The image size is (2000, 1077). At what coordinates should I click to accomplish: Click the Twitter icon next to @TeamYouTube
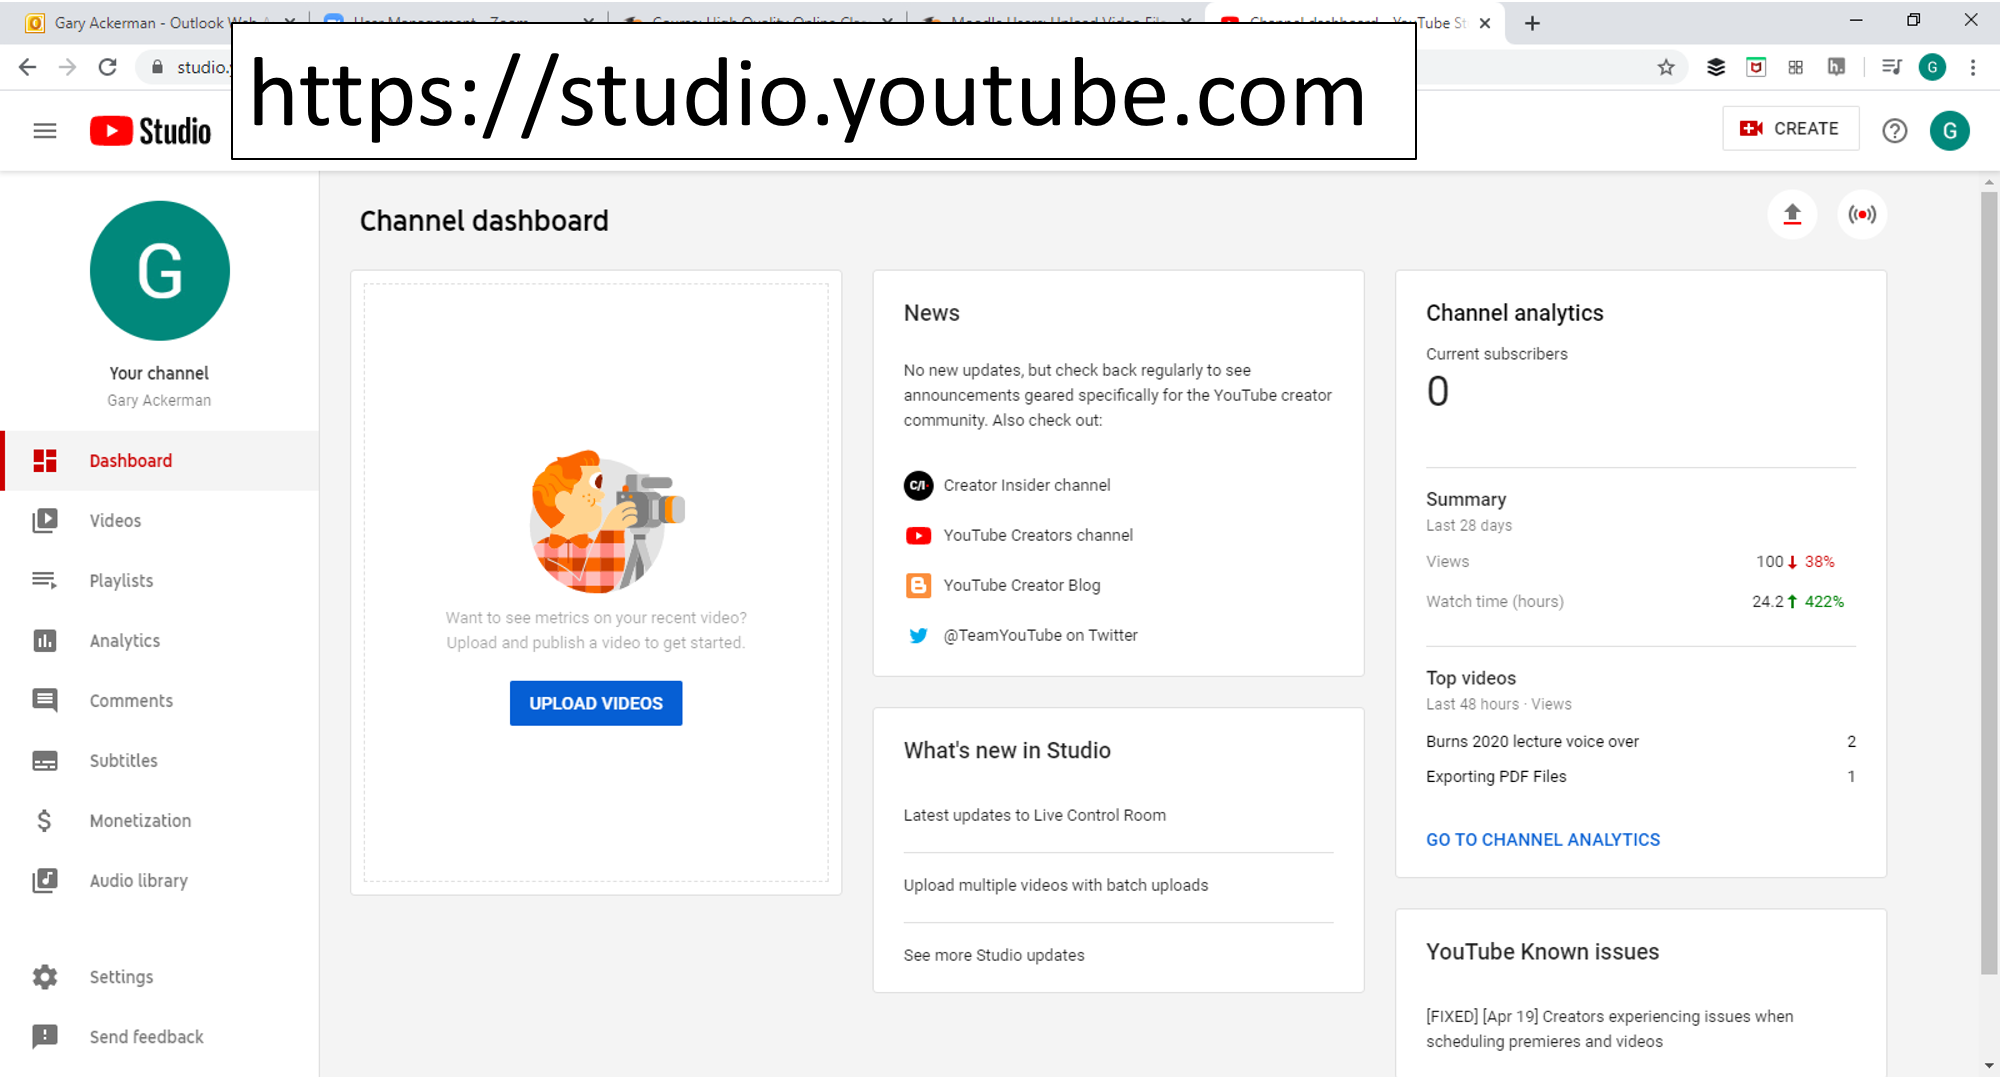918,635
